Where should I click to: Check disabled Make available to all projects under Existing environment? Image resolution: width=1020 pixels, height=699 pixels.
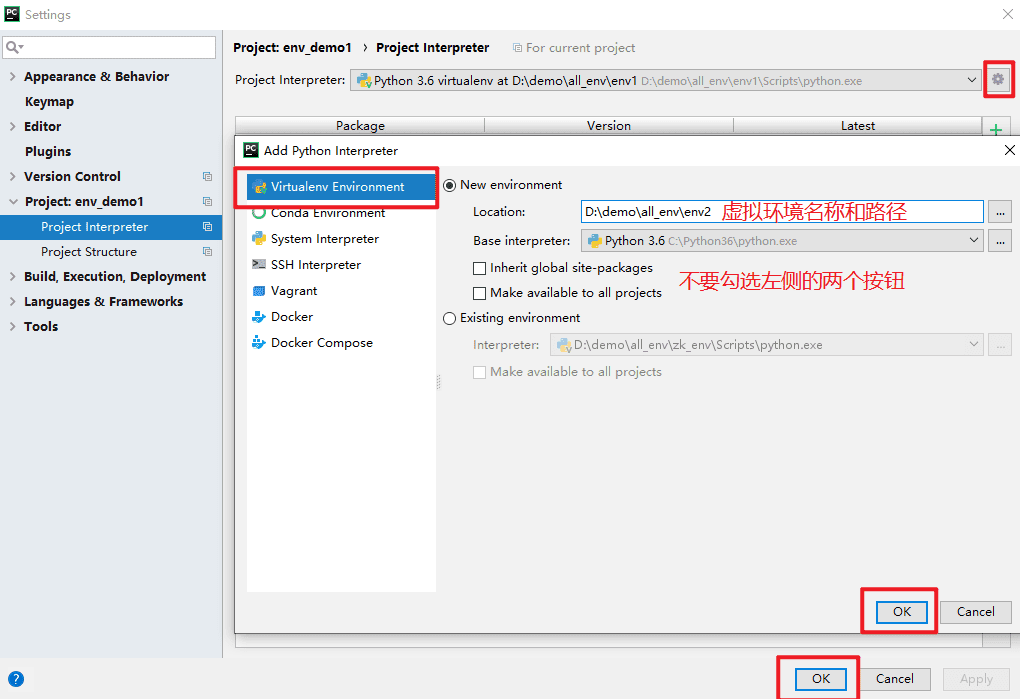pyautogui.click(x=479, y=372)
